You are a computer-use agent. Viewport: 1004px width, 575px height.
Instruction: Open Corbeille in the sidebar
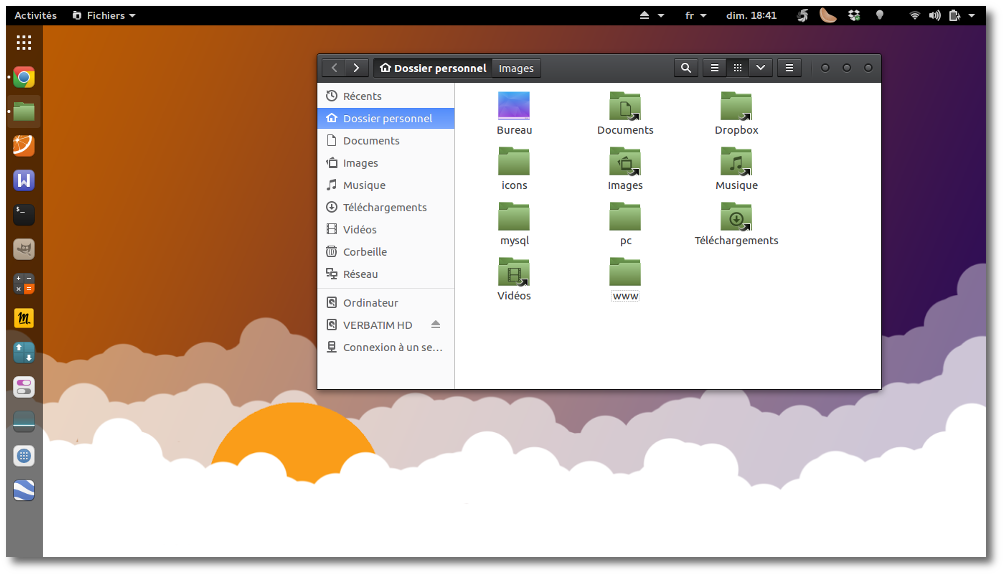click(385, 252)
